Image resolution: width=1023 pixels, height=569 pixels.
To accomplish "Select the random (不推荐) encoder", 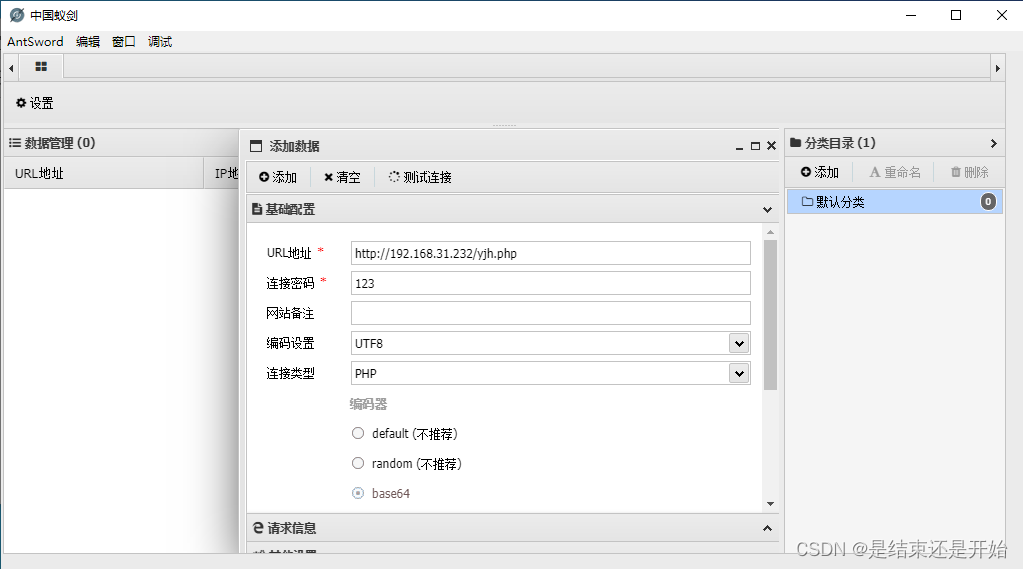I will pyautogui.click(x=358, y=463).
